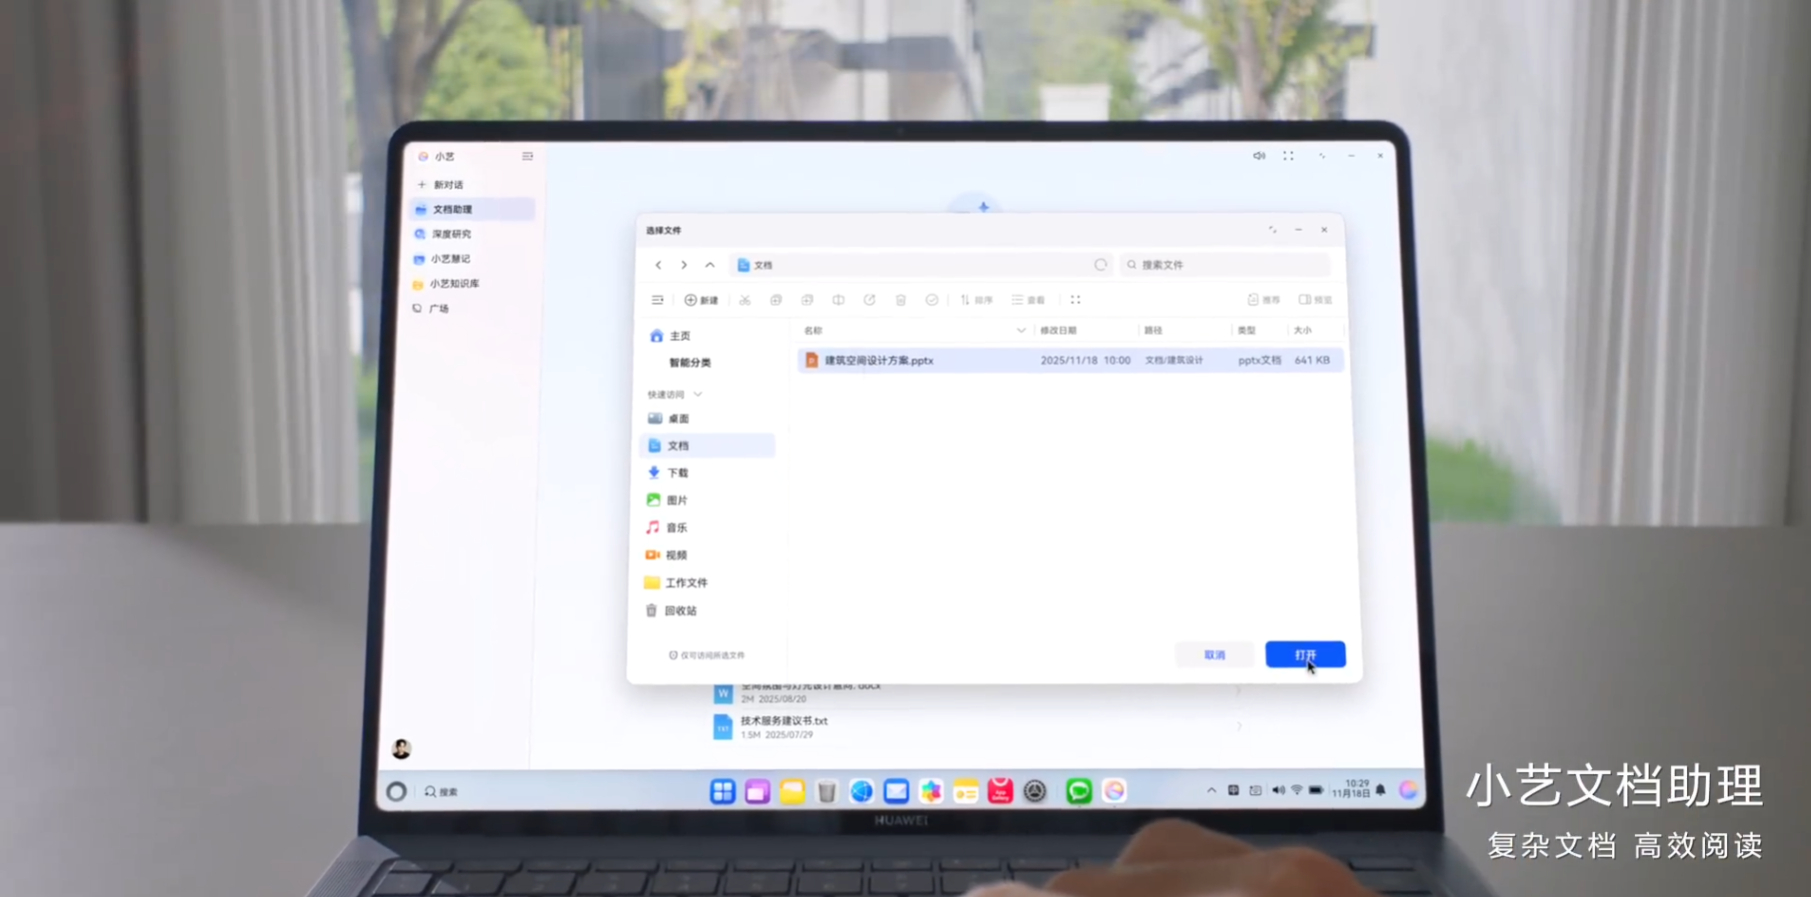
Task: Sort by the 路径 column header
Action: (1153, 330)
